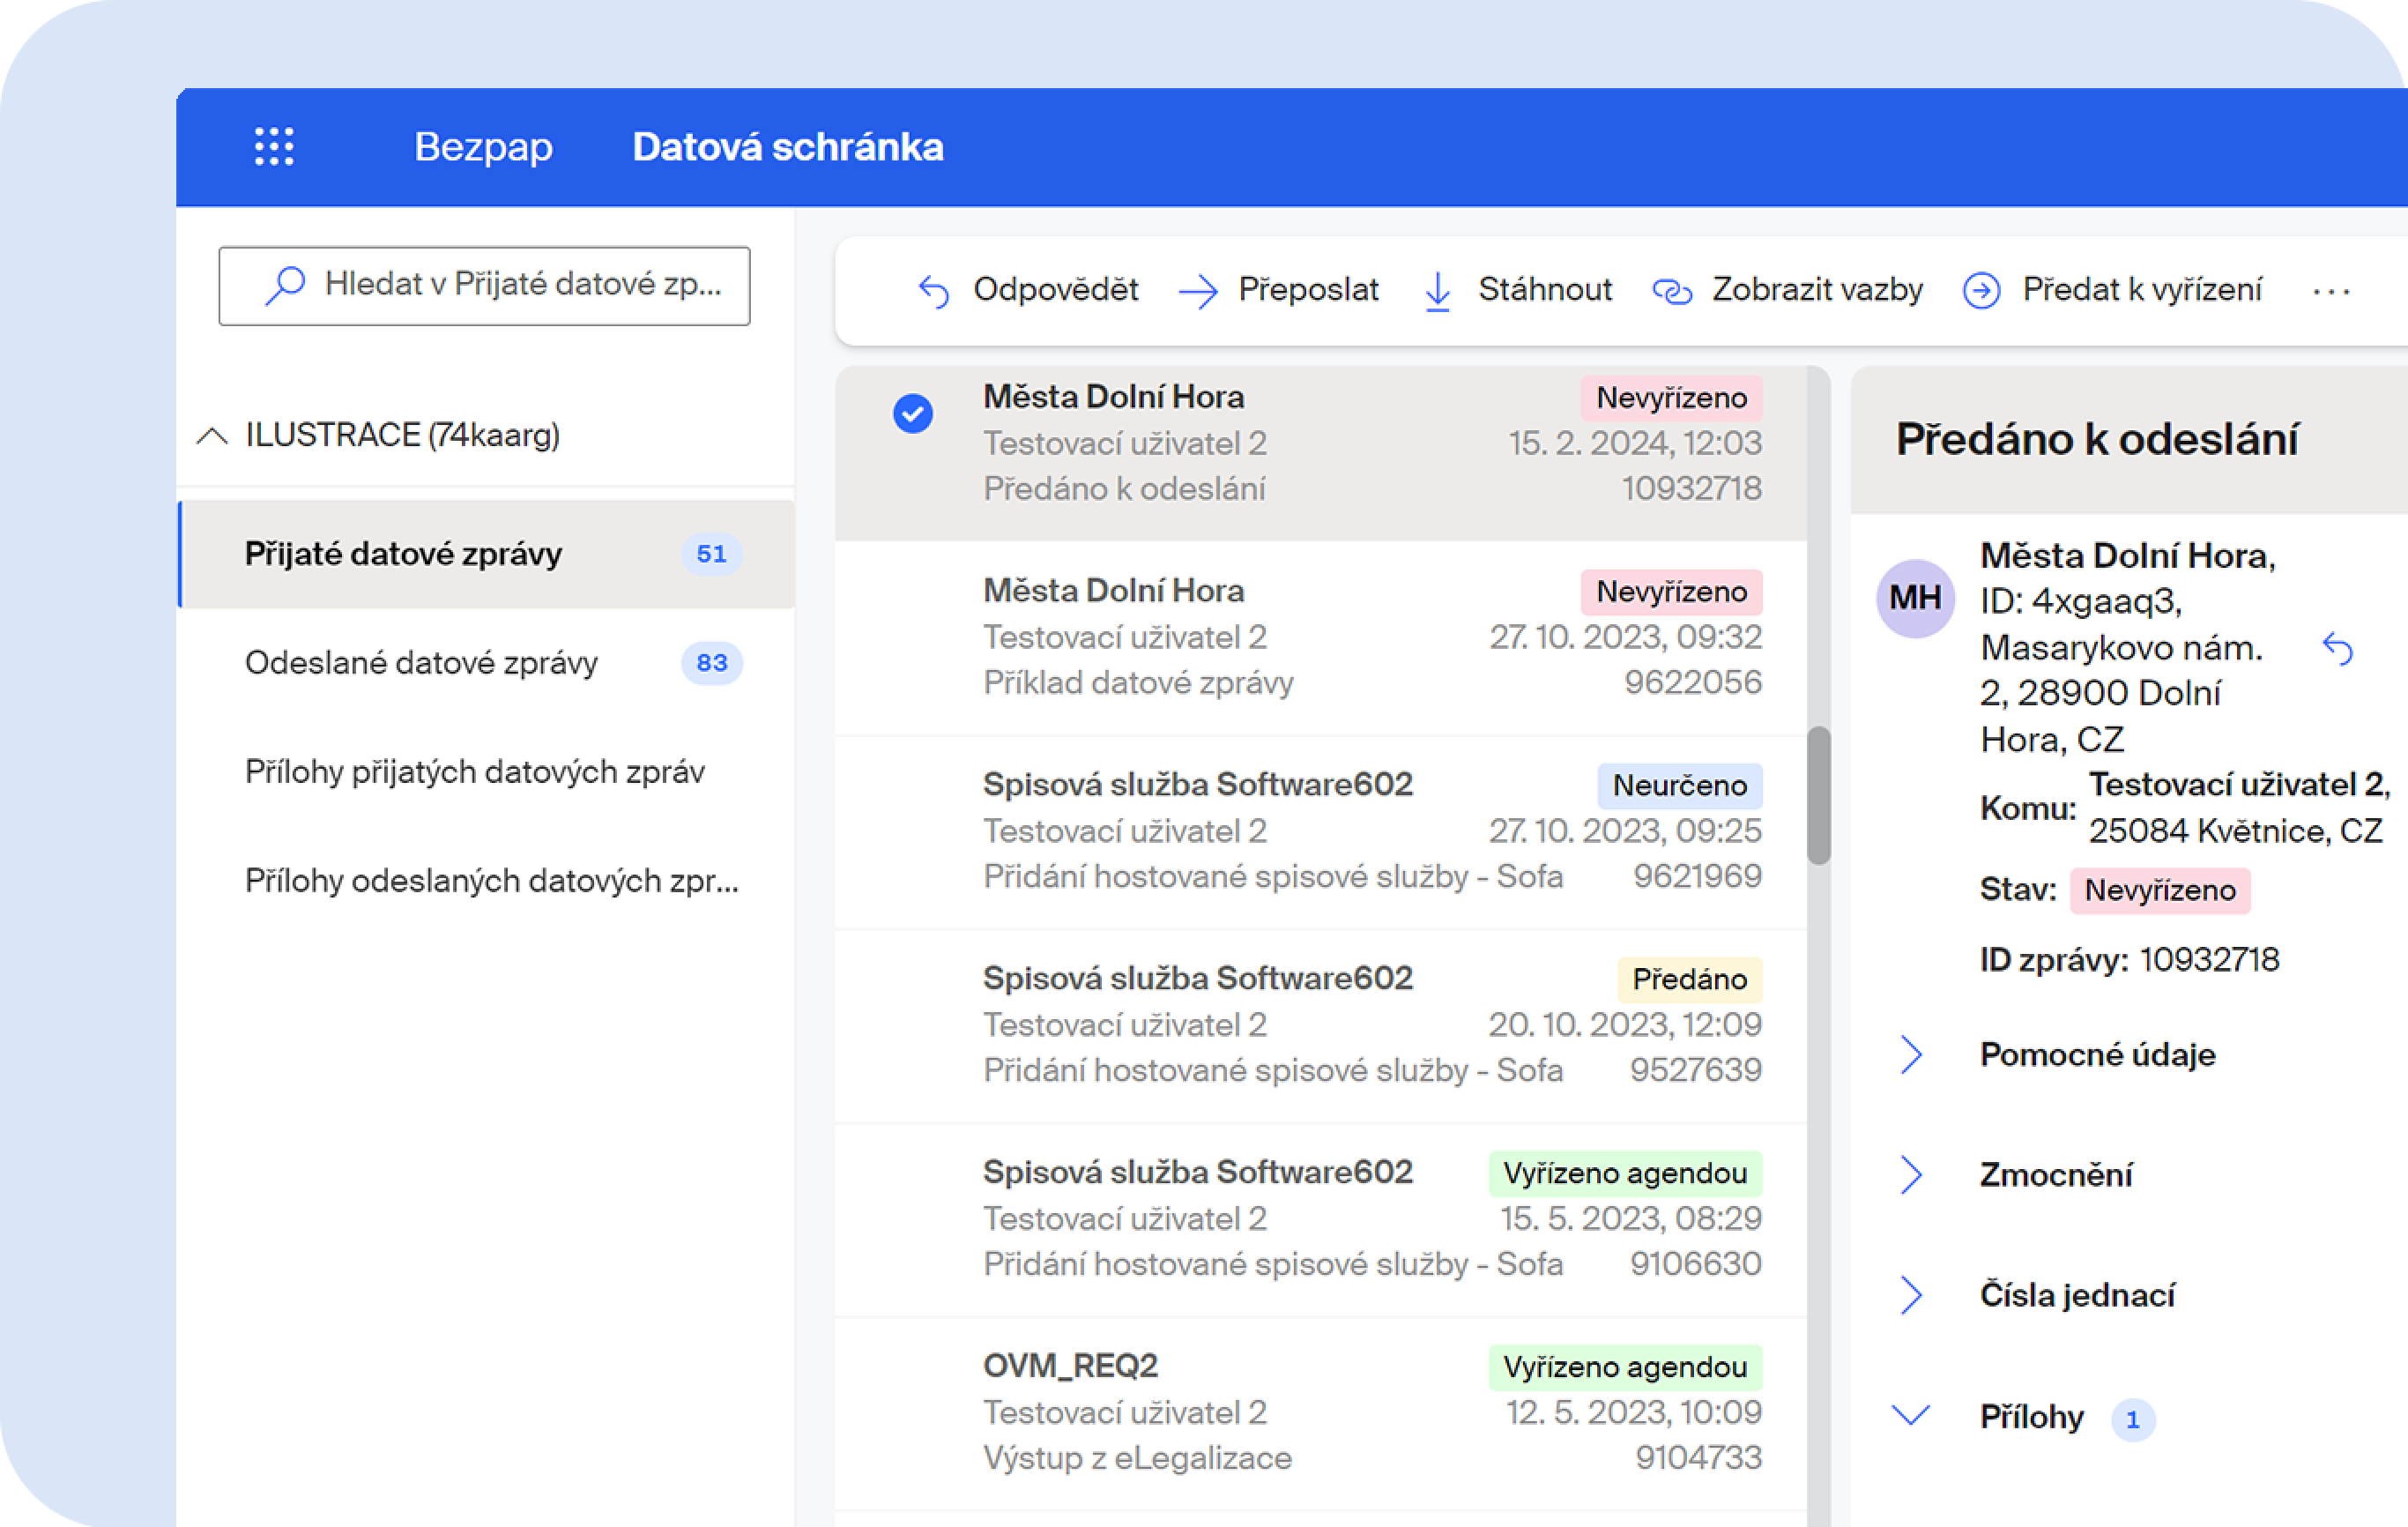Go to the Bezpap header link
The width and height of the screenshot is (2408, 1527).
(483, 147)
